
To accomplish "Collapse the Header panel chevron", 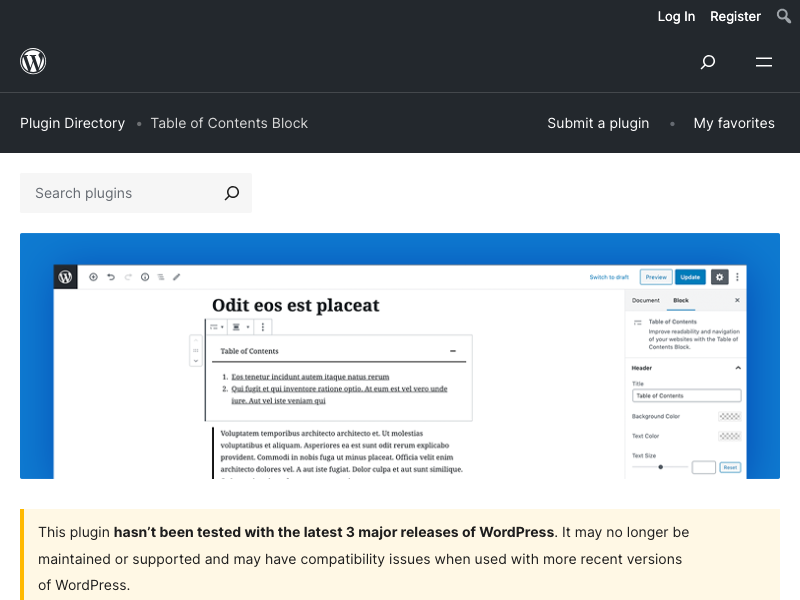I will coord(738,368).
